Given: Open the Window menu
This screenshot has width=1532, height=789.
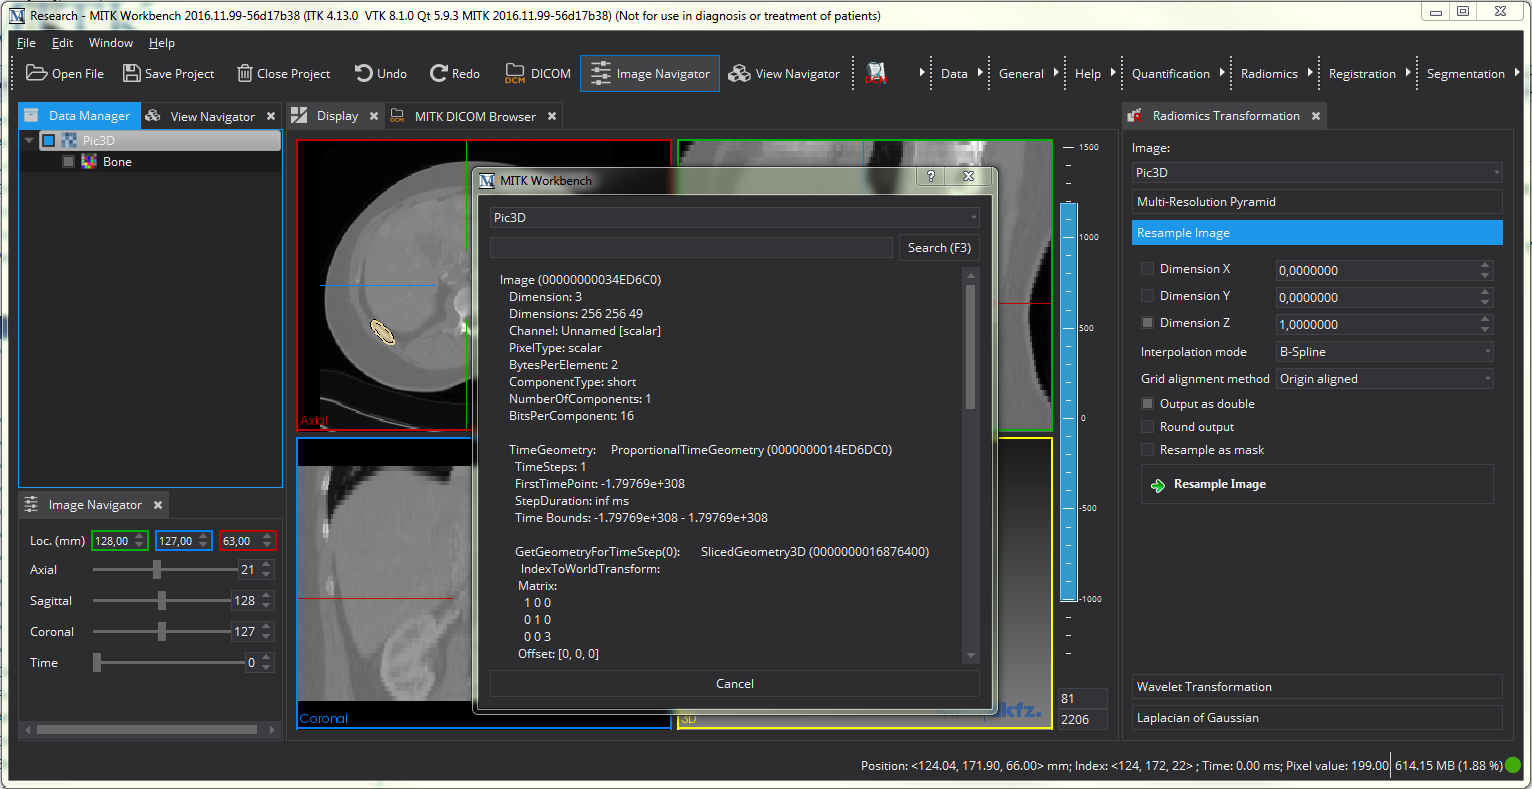Looking at the screenshot, I should [111, 43].
